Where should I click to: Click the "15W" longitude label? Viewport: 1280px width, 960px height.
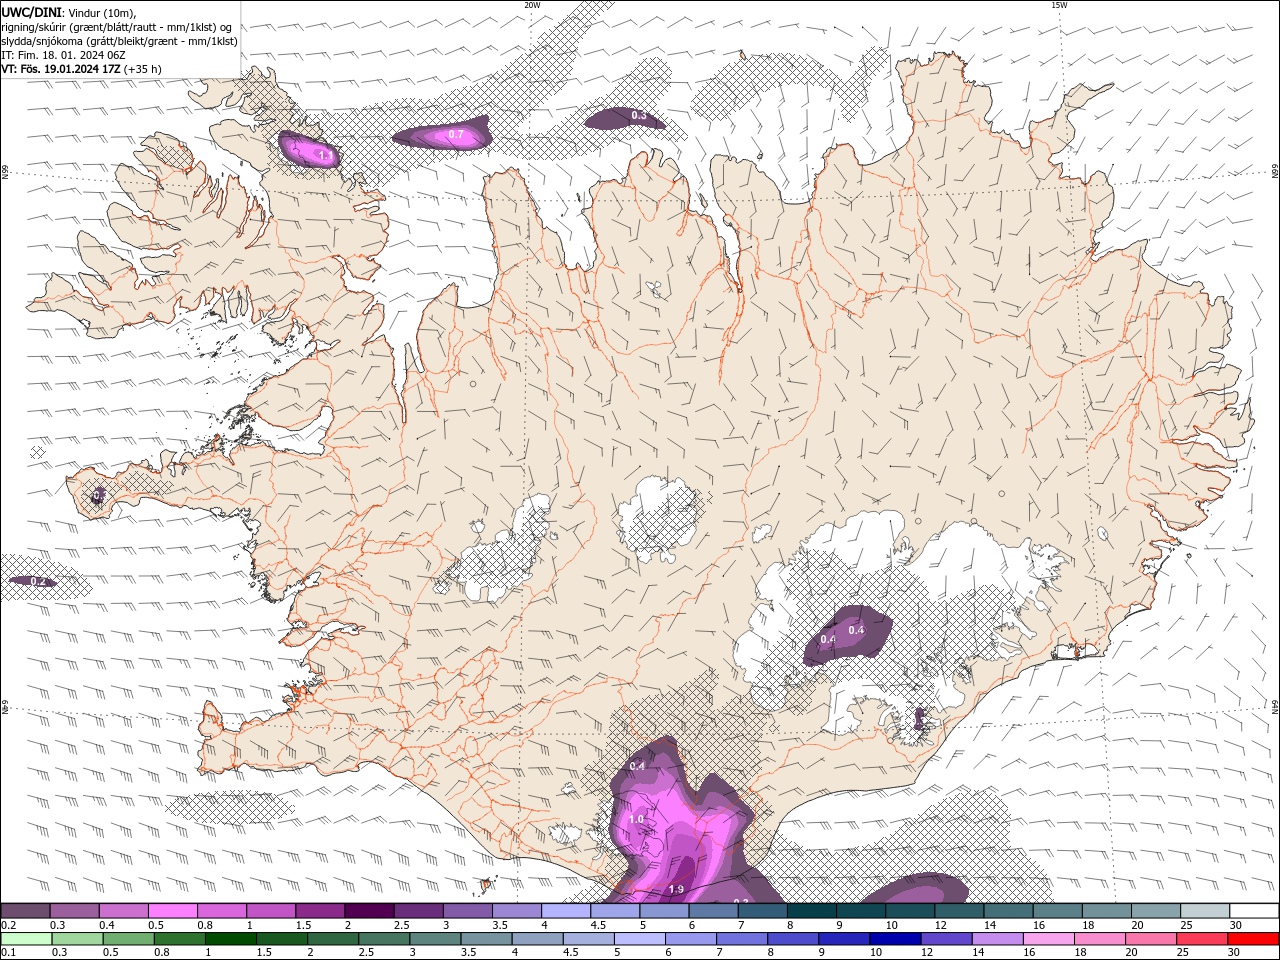tap(1059, 5)
